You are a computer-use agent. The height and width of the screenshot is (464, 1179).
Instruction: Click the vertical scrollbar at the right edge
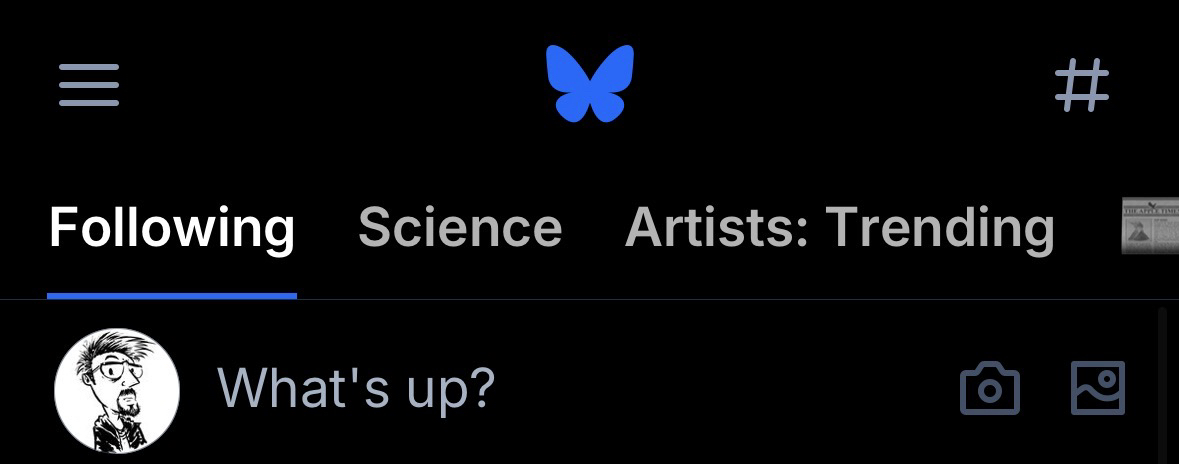pyautogui.click(x=1162, y=385)
